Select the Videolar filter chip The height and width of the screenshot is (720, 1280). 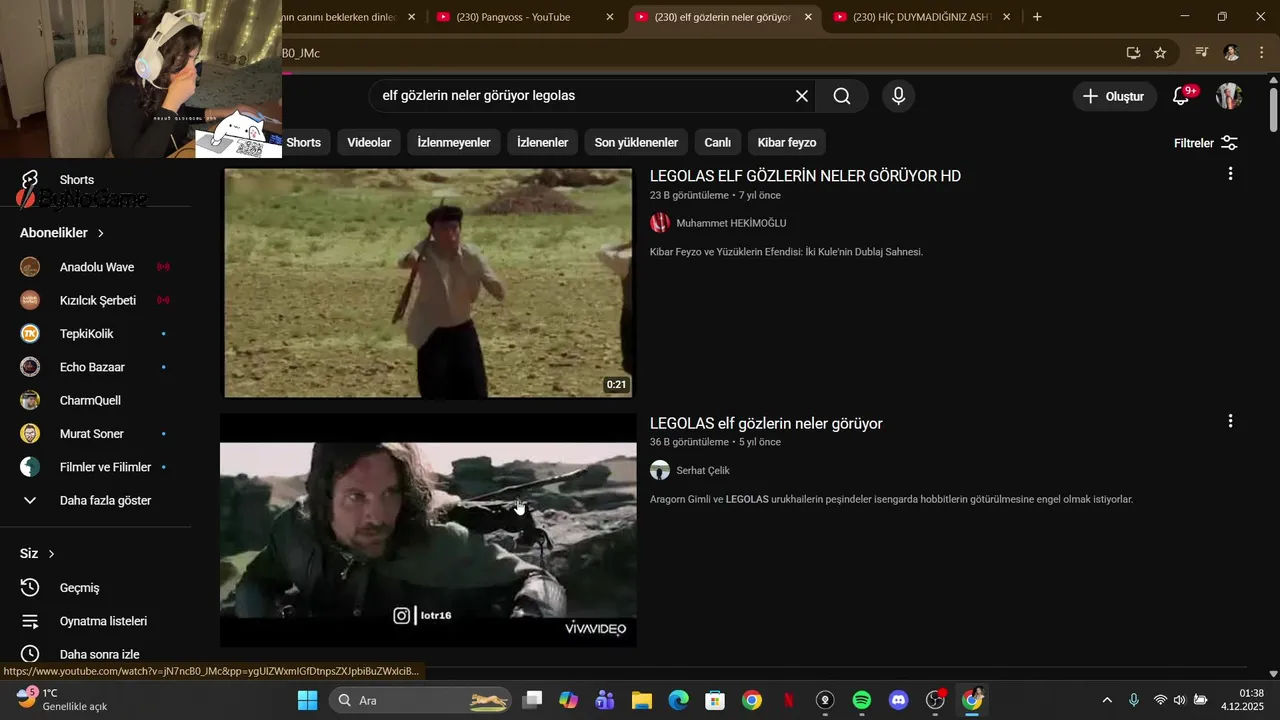pyautogui.click(x=369, y=143)
